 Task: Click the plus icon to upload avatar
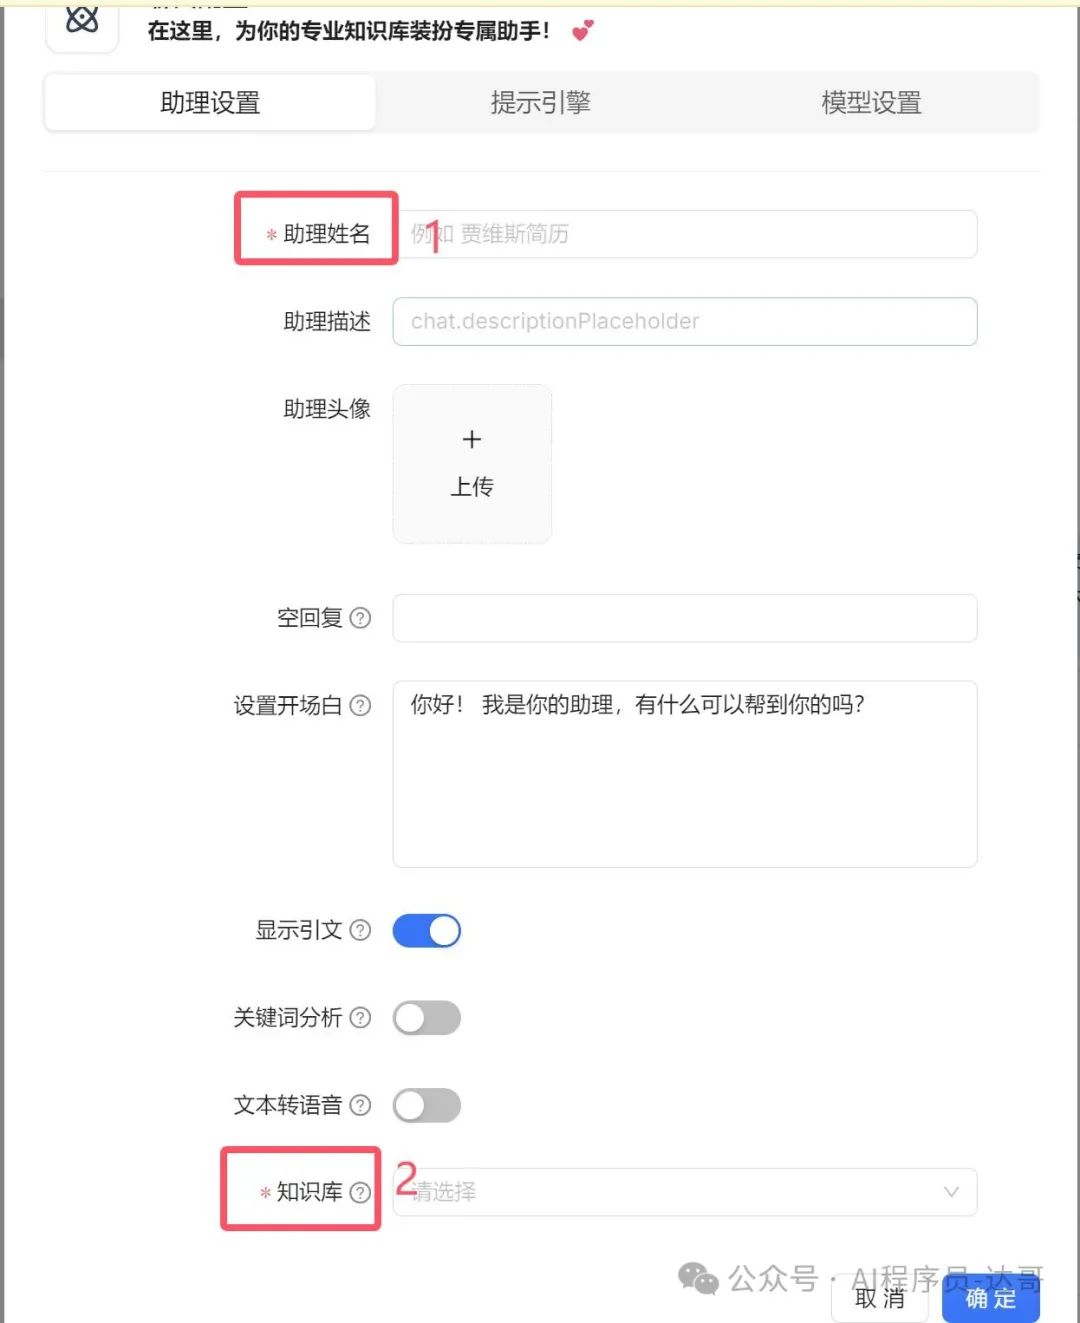tap(472, 439)
